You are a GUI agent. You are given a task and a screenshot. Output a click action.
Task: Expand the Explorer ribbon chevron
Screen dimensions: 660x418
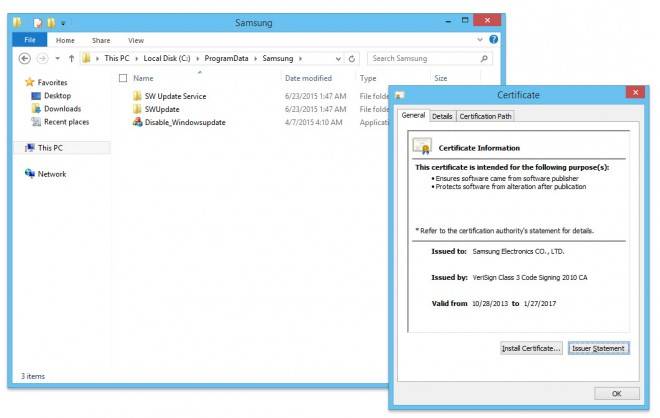point(480,40)
